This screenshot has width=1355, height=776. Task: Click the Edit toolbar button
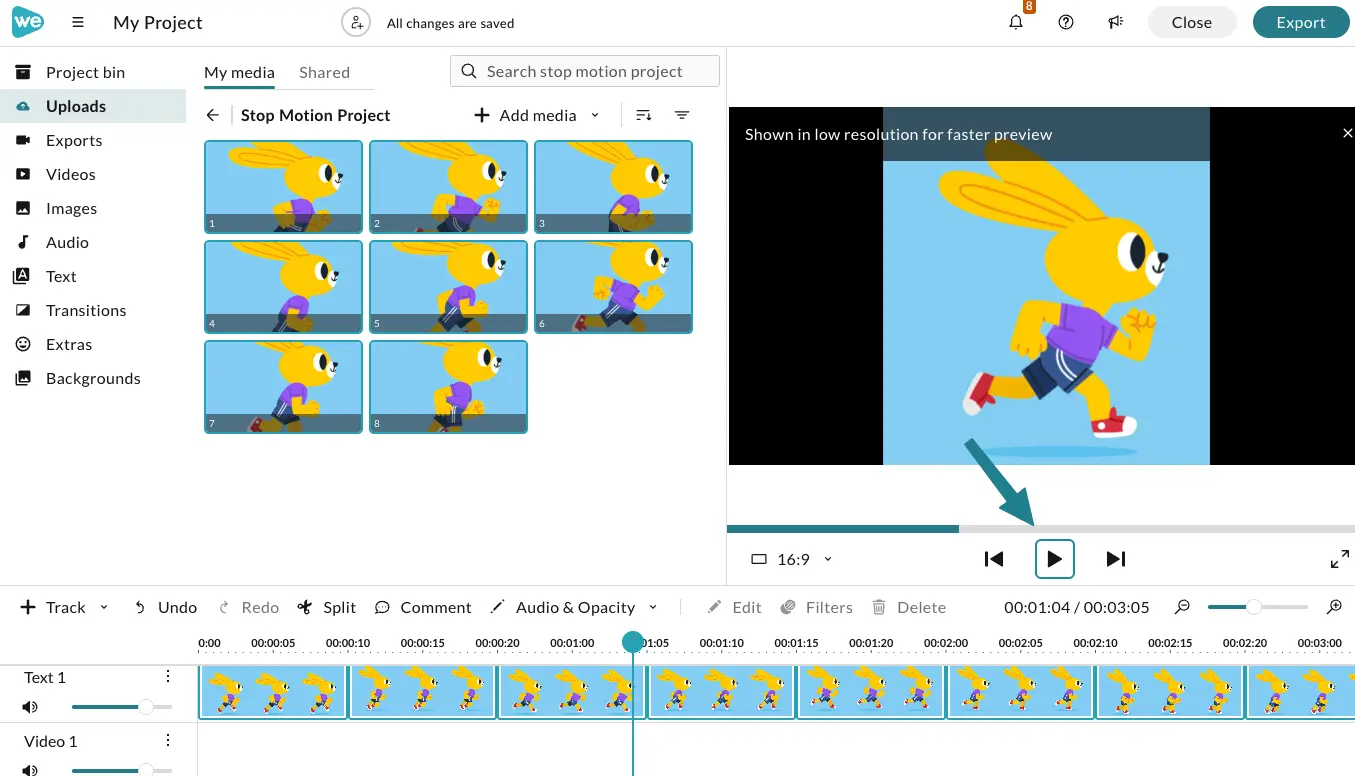point(734,607)
